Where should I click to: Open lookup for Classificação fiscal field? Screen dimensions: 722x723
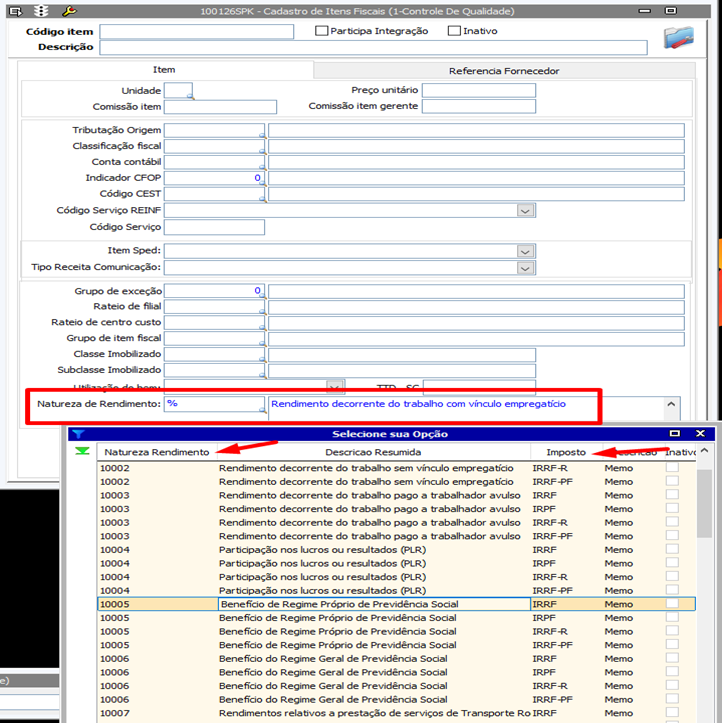(262, 151)
